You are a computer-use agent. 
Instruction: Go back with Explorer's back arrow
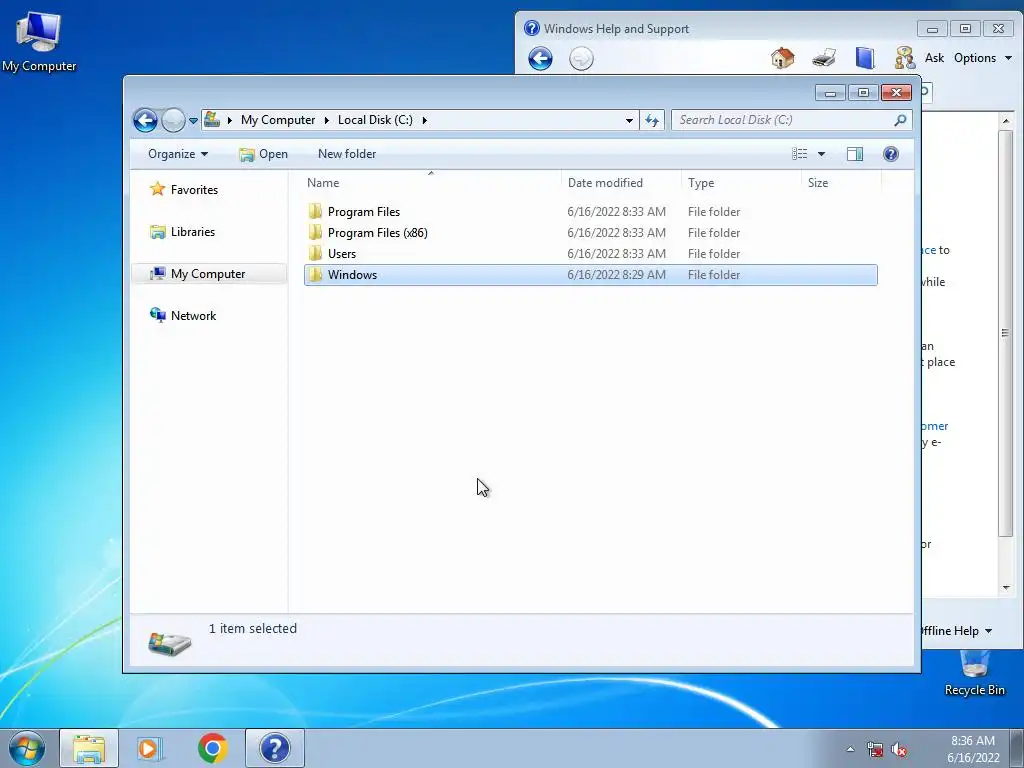click(145, 120)
